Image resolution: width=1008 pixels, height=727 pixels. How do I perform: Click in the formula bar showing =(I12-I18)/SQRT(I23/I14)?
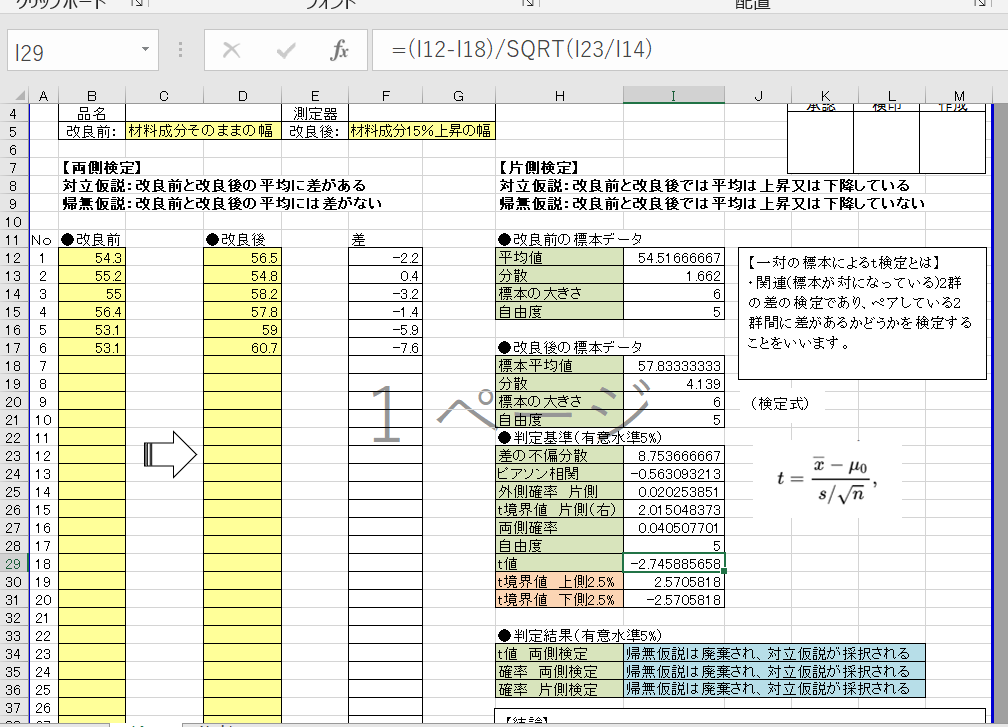pyautogui.click(x=688, y=49)
